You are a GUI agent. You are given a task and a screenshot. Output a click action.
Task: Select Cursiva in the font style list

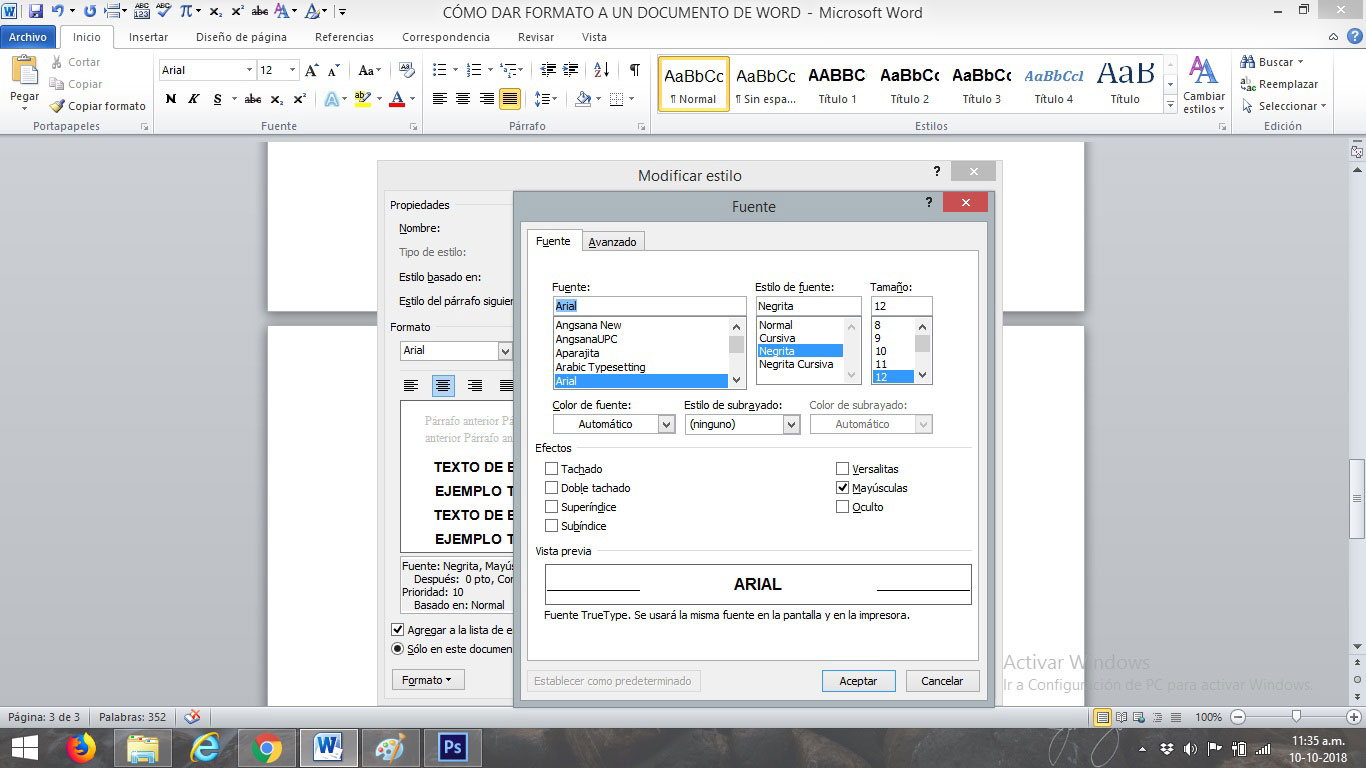click(777, 338)
